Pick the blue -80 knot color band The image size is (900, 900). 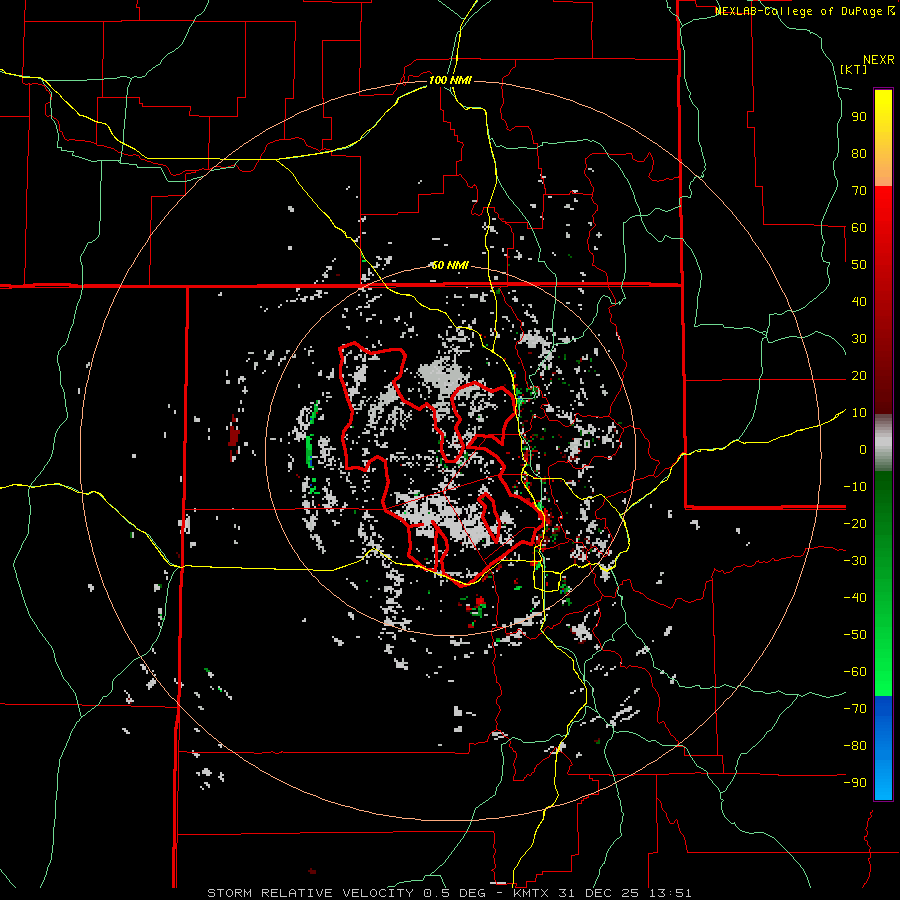(883, 745)
